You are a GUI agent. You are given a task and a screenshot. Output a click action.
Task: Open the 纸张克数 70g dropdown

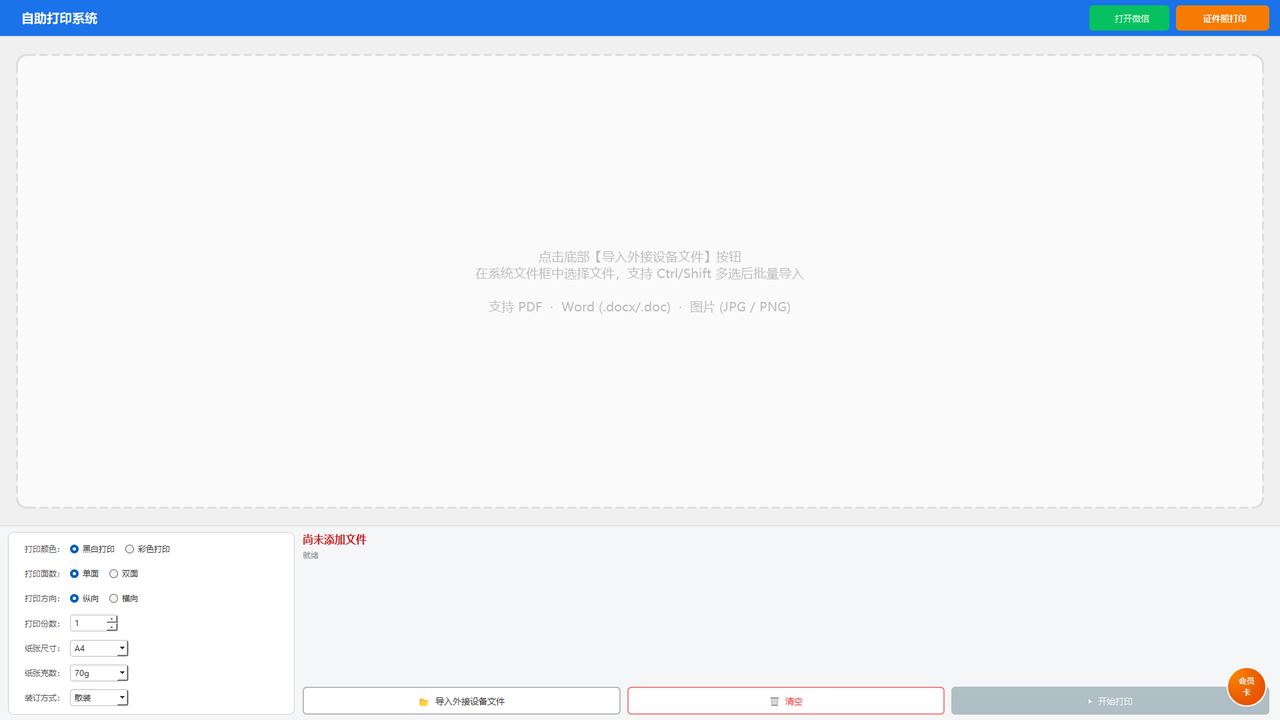tap(99, 673)
